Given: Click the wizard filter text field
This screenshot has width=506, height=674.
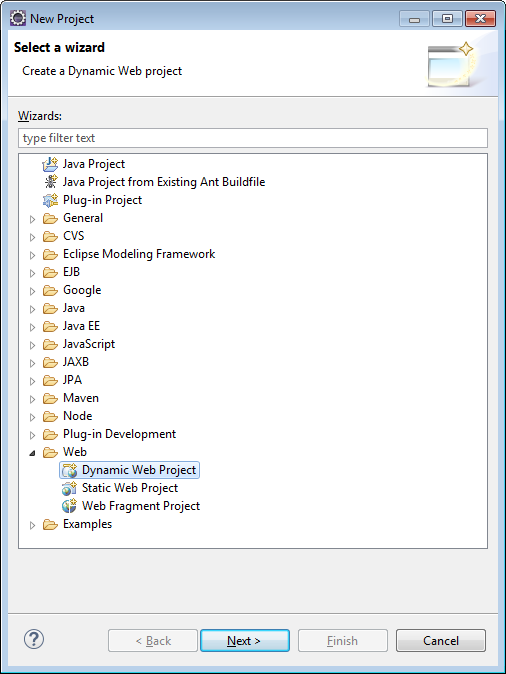Looking at the screenshot, I should coord(253,138).
